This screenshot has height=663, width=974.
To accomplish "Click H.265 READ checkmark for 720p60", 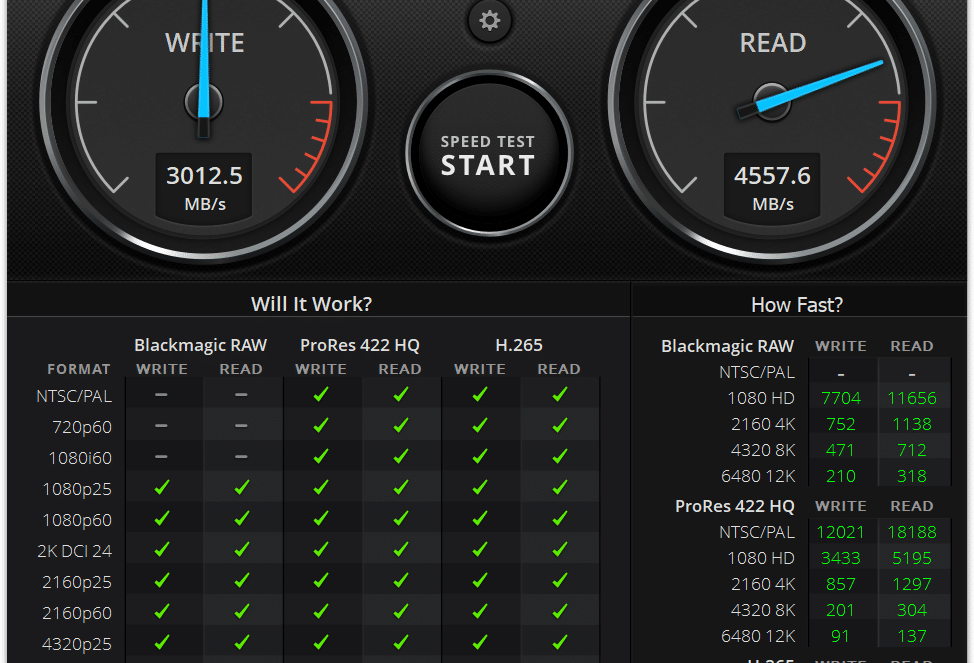I will tap(560, 426).
